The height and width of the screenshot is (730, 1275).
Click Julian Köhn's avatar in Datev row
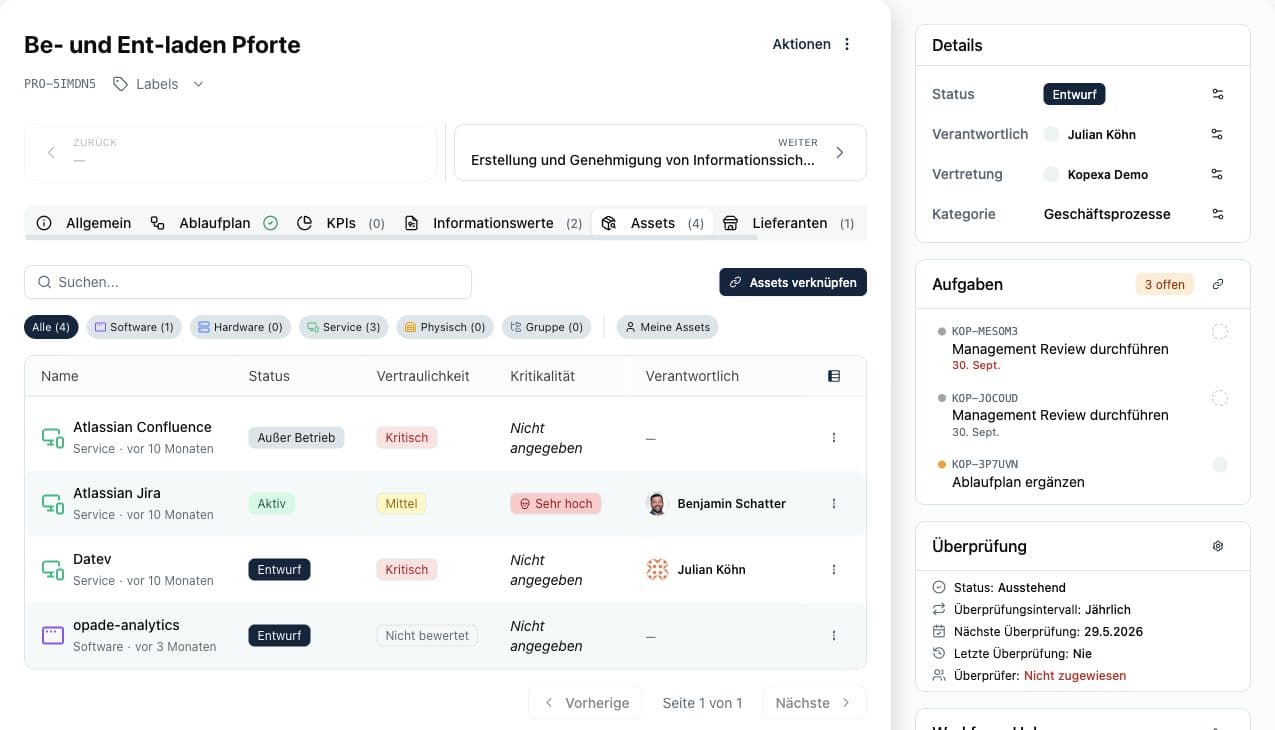(x=657, y=570)
